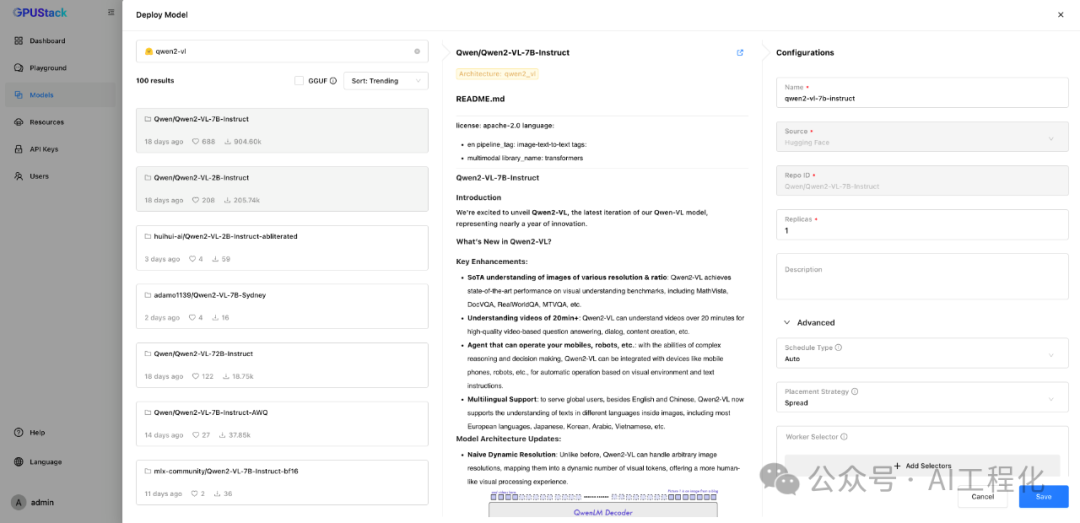Clear the qwen2-vl search text
The height and width of the screenshot is (523, 1080).
coord(417,51)
